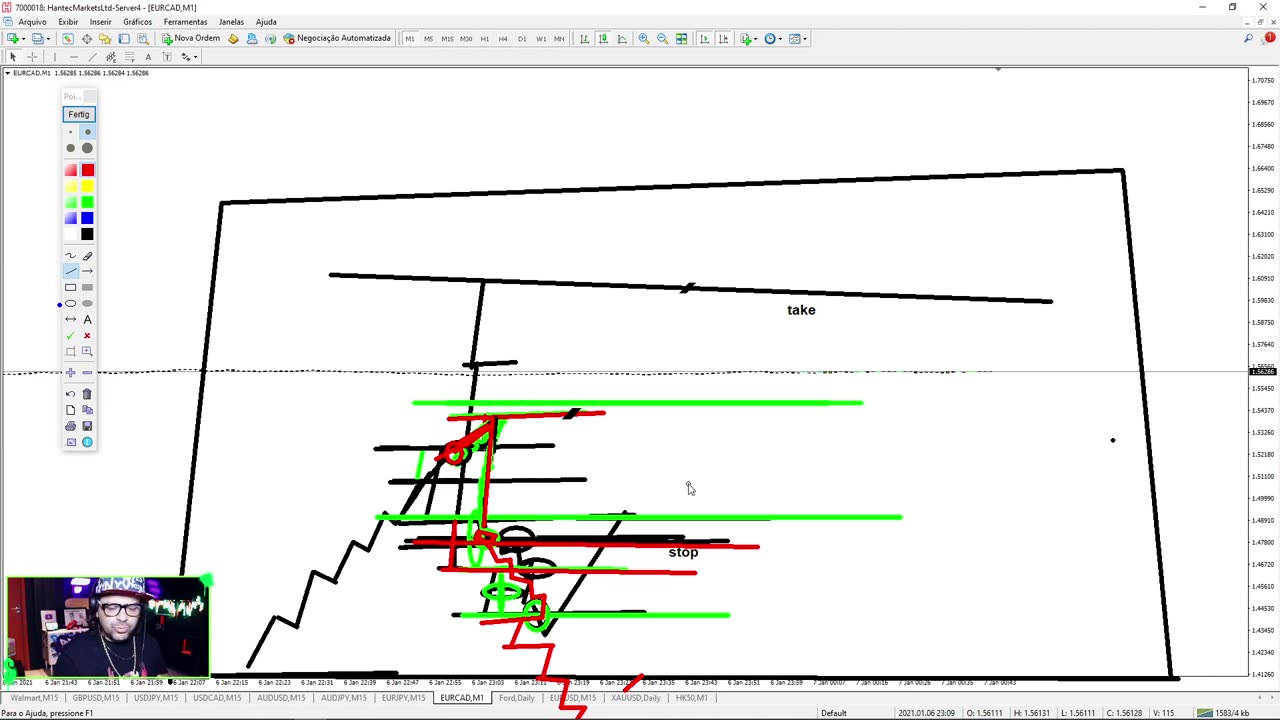Screen dimensions: 1280x720
Task: Click the search magnifier icon top right
Action: (1249, 39)
